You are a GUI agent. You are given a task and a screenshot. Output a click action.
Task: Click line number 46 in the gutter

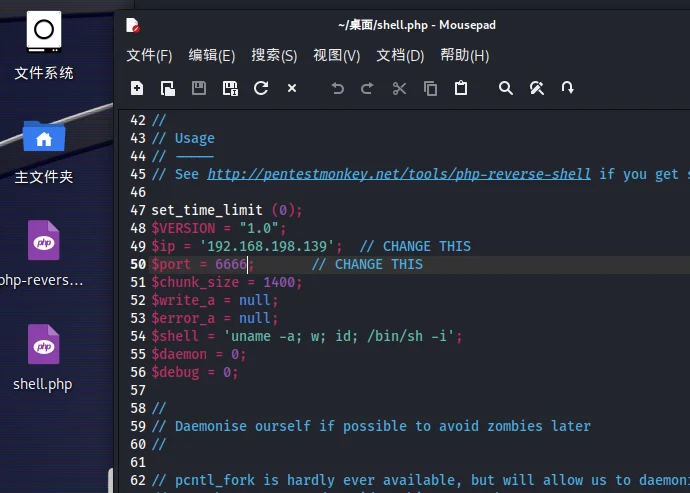pyautogui.click(x=138, y=192)
